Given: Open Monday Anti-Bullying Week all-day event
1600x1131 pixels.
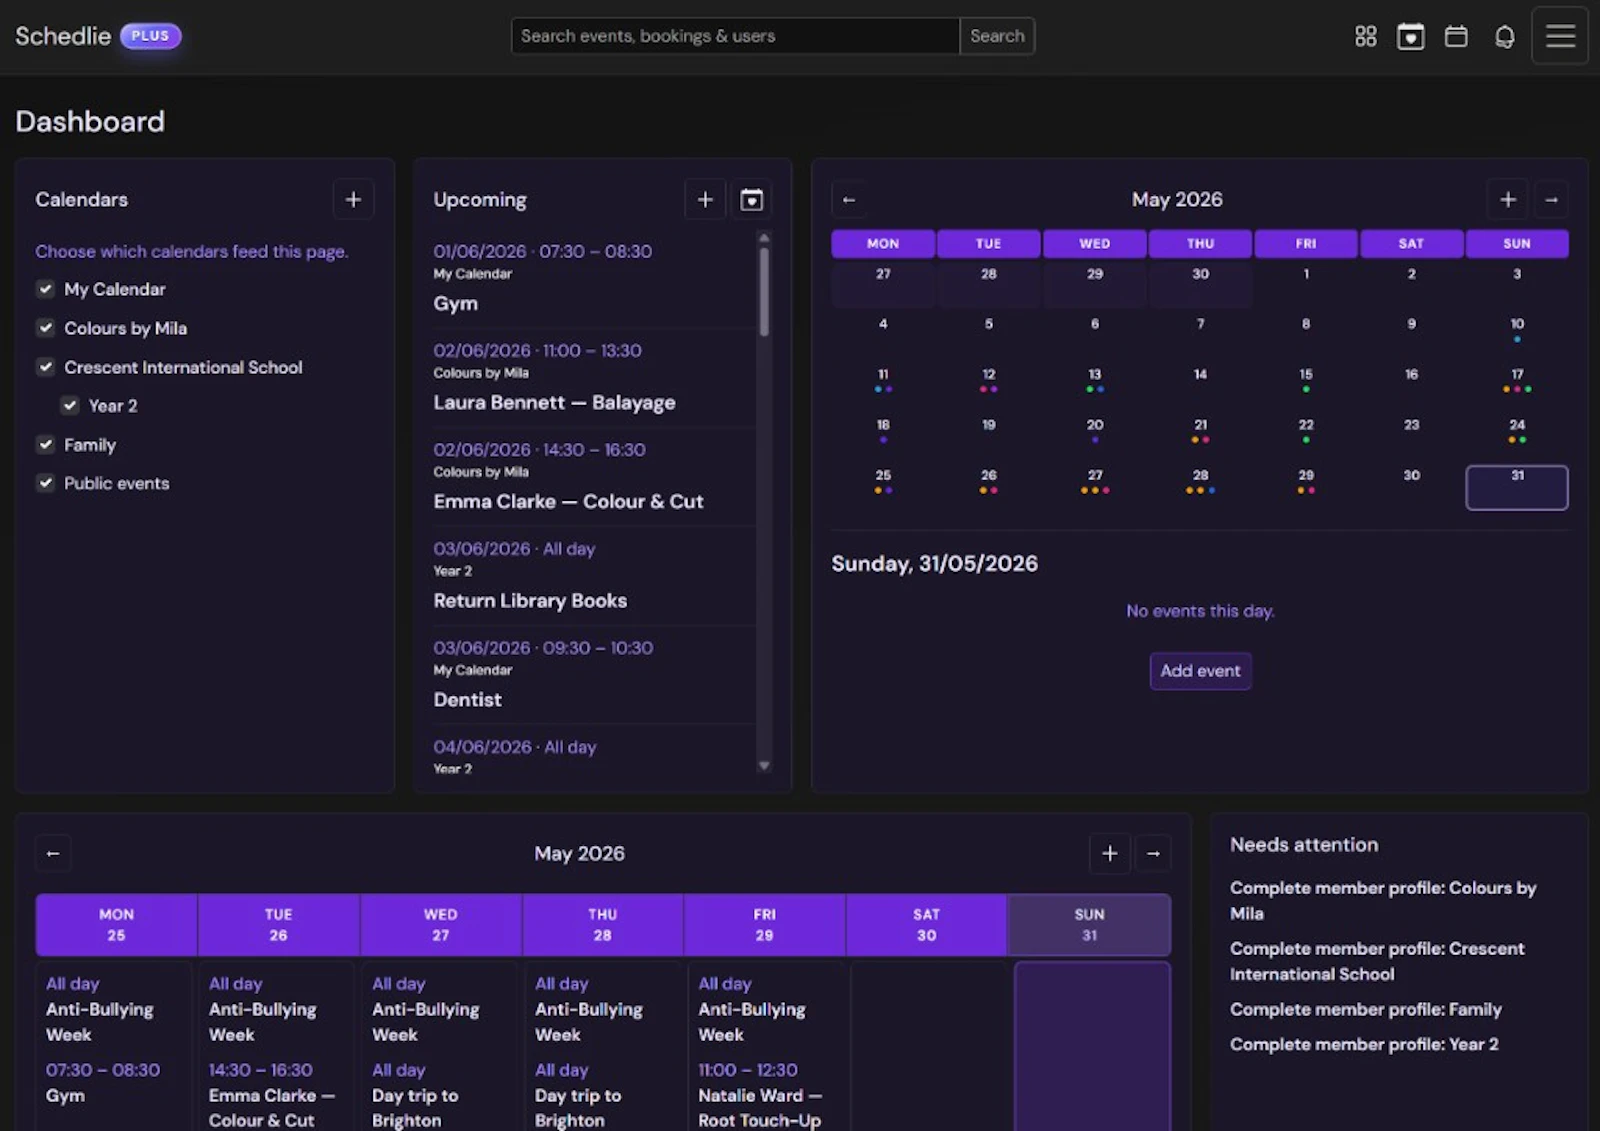Looking at the screenshot, I should click(x=100, y=1010).
